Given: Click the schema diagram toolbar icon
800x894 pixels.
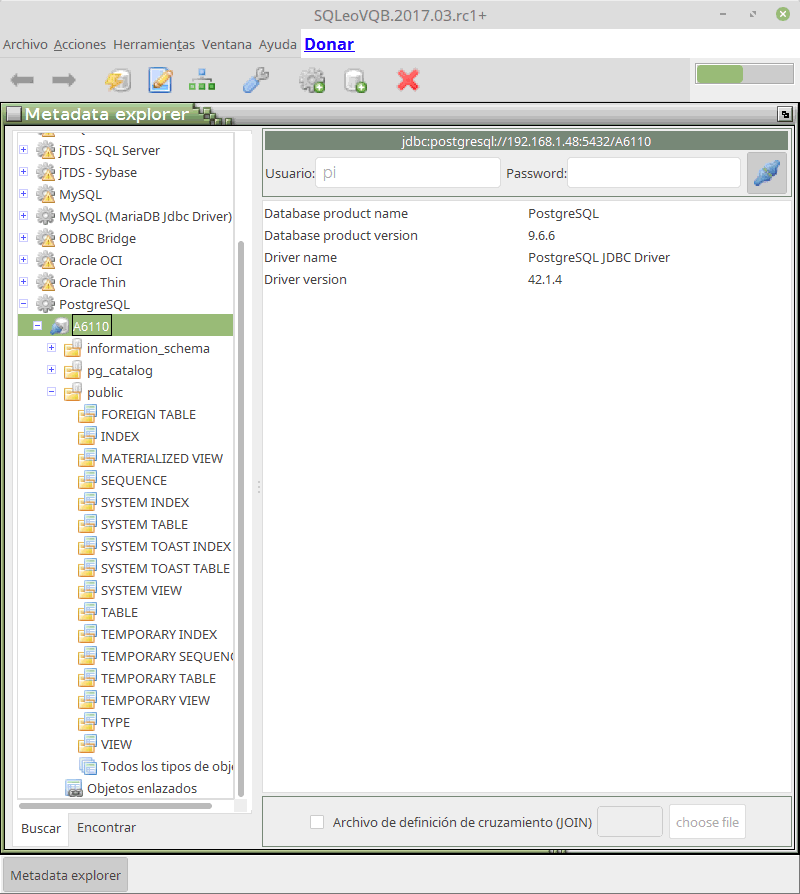Looking at the screenshot, I should coord(202,80).
